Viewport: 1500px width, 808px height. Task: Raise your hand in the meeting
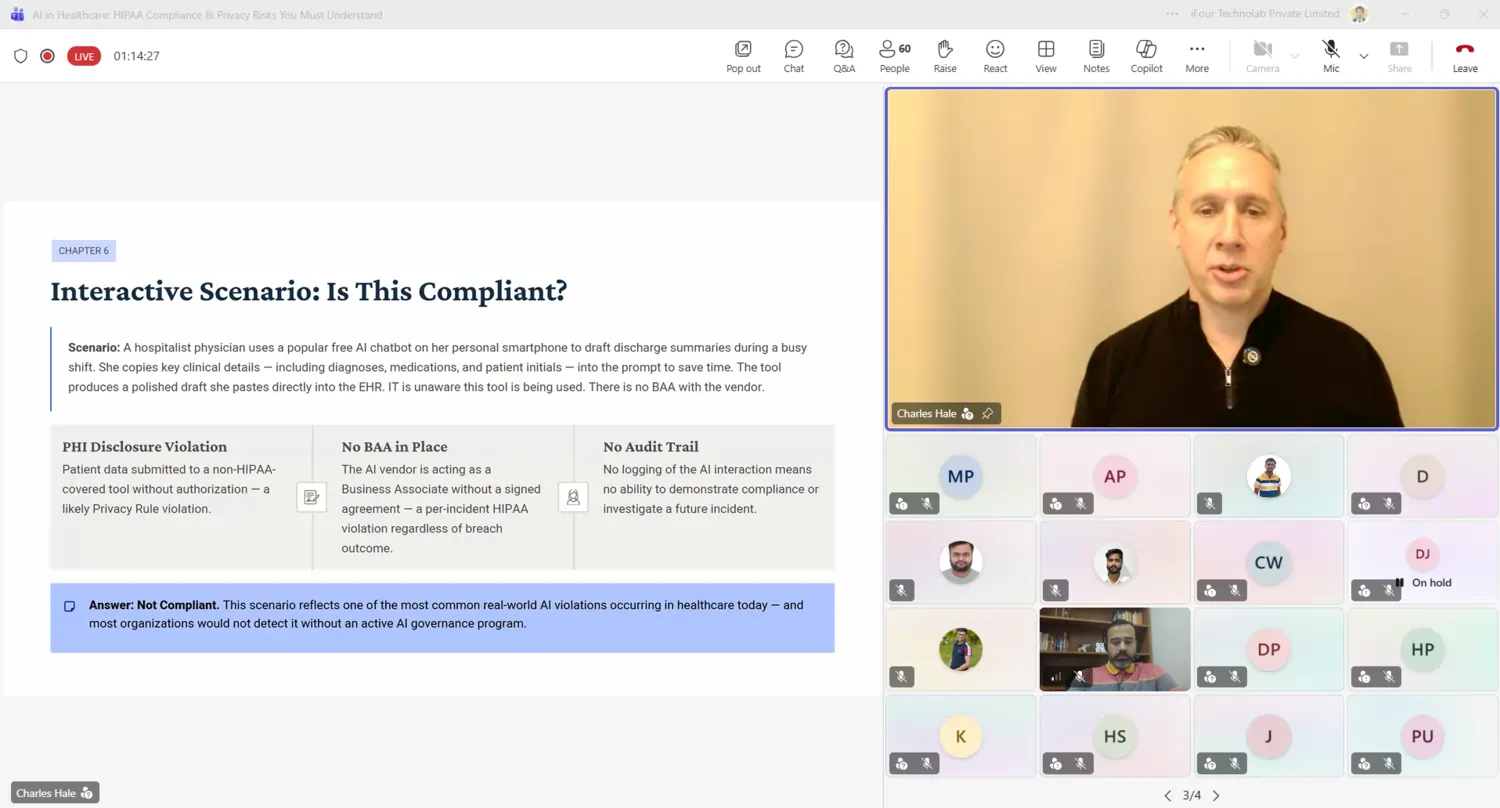tap(945, 56)
